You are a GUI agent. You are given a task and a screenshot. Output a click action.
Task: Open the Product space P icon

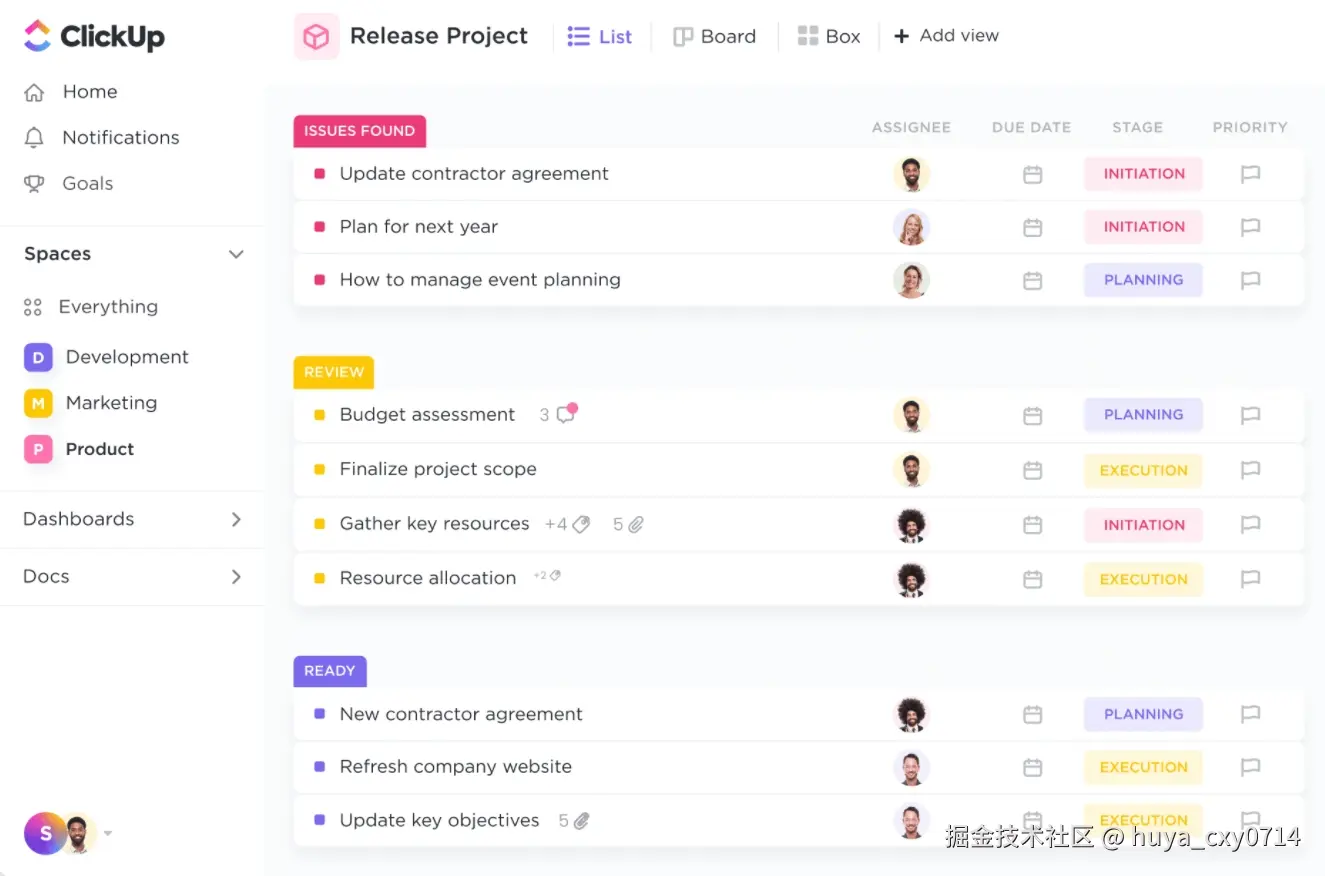point(38,449)
